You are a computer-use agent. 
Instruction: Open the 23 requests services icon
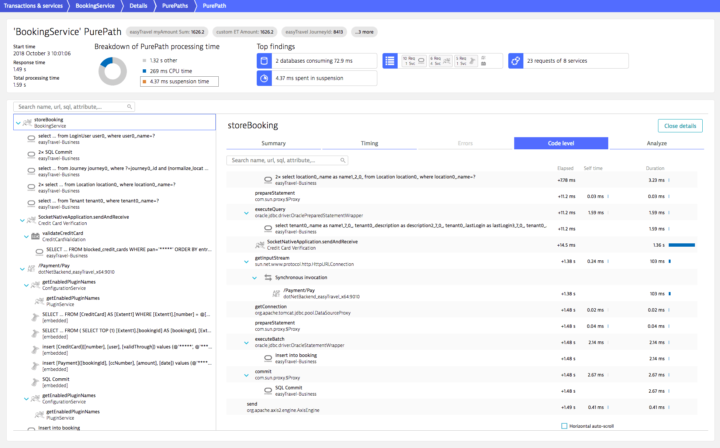click(x=516, y=61)
